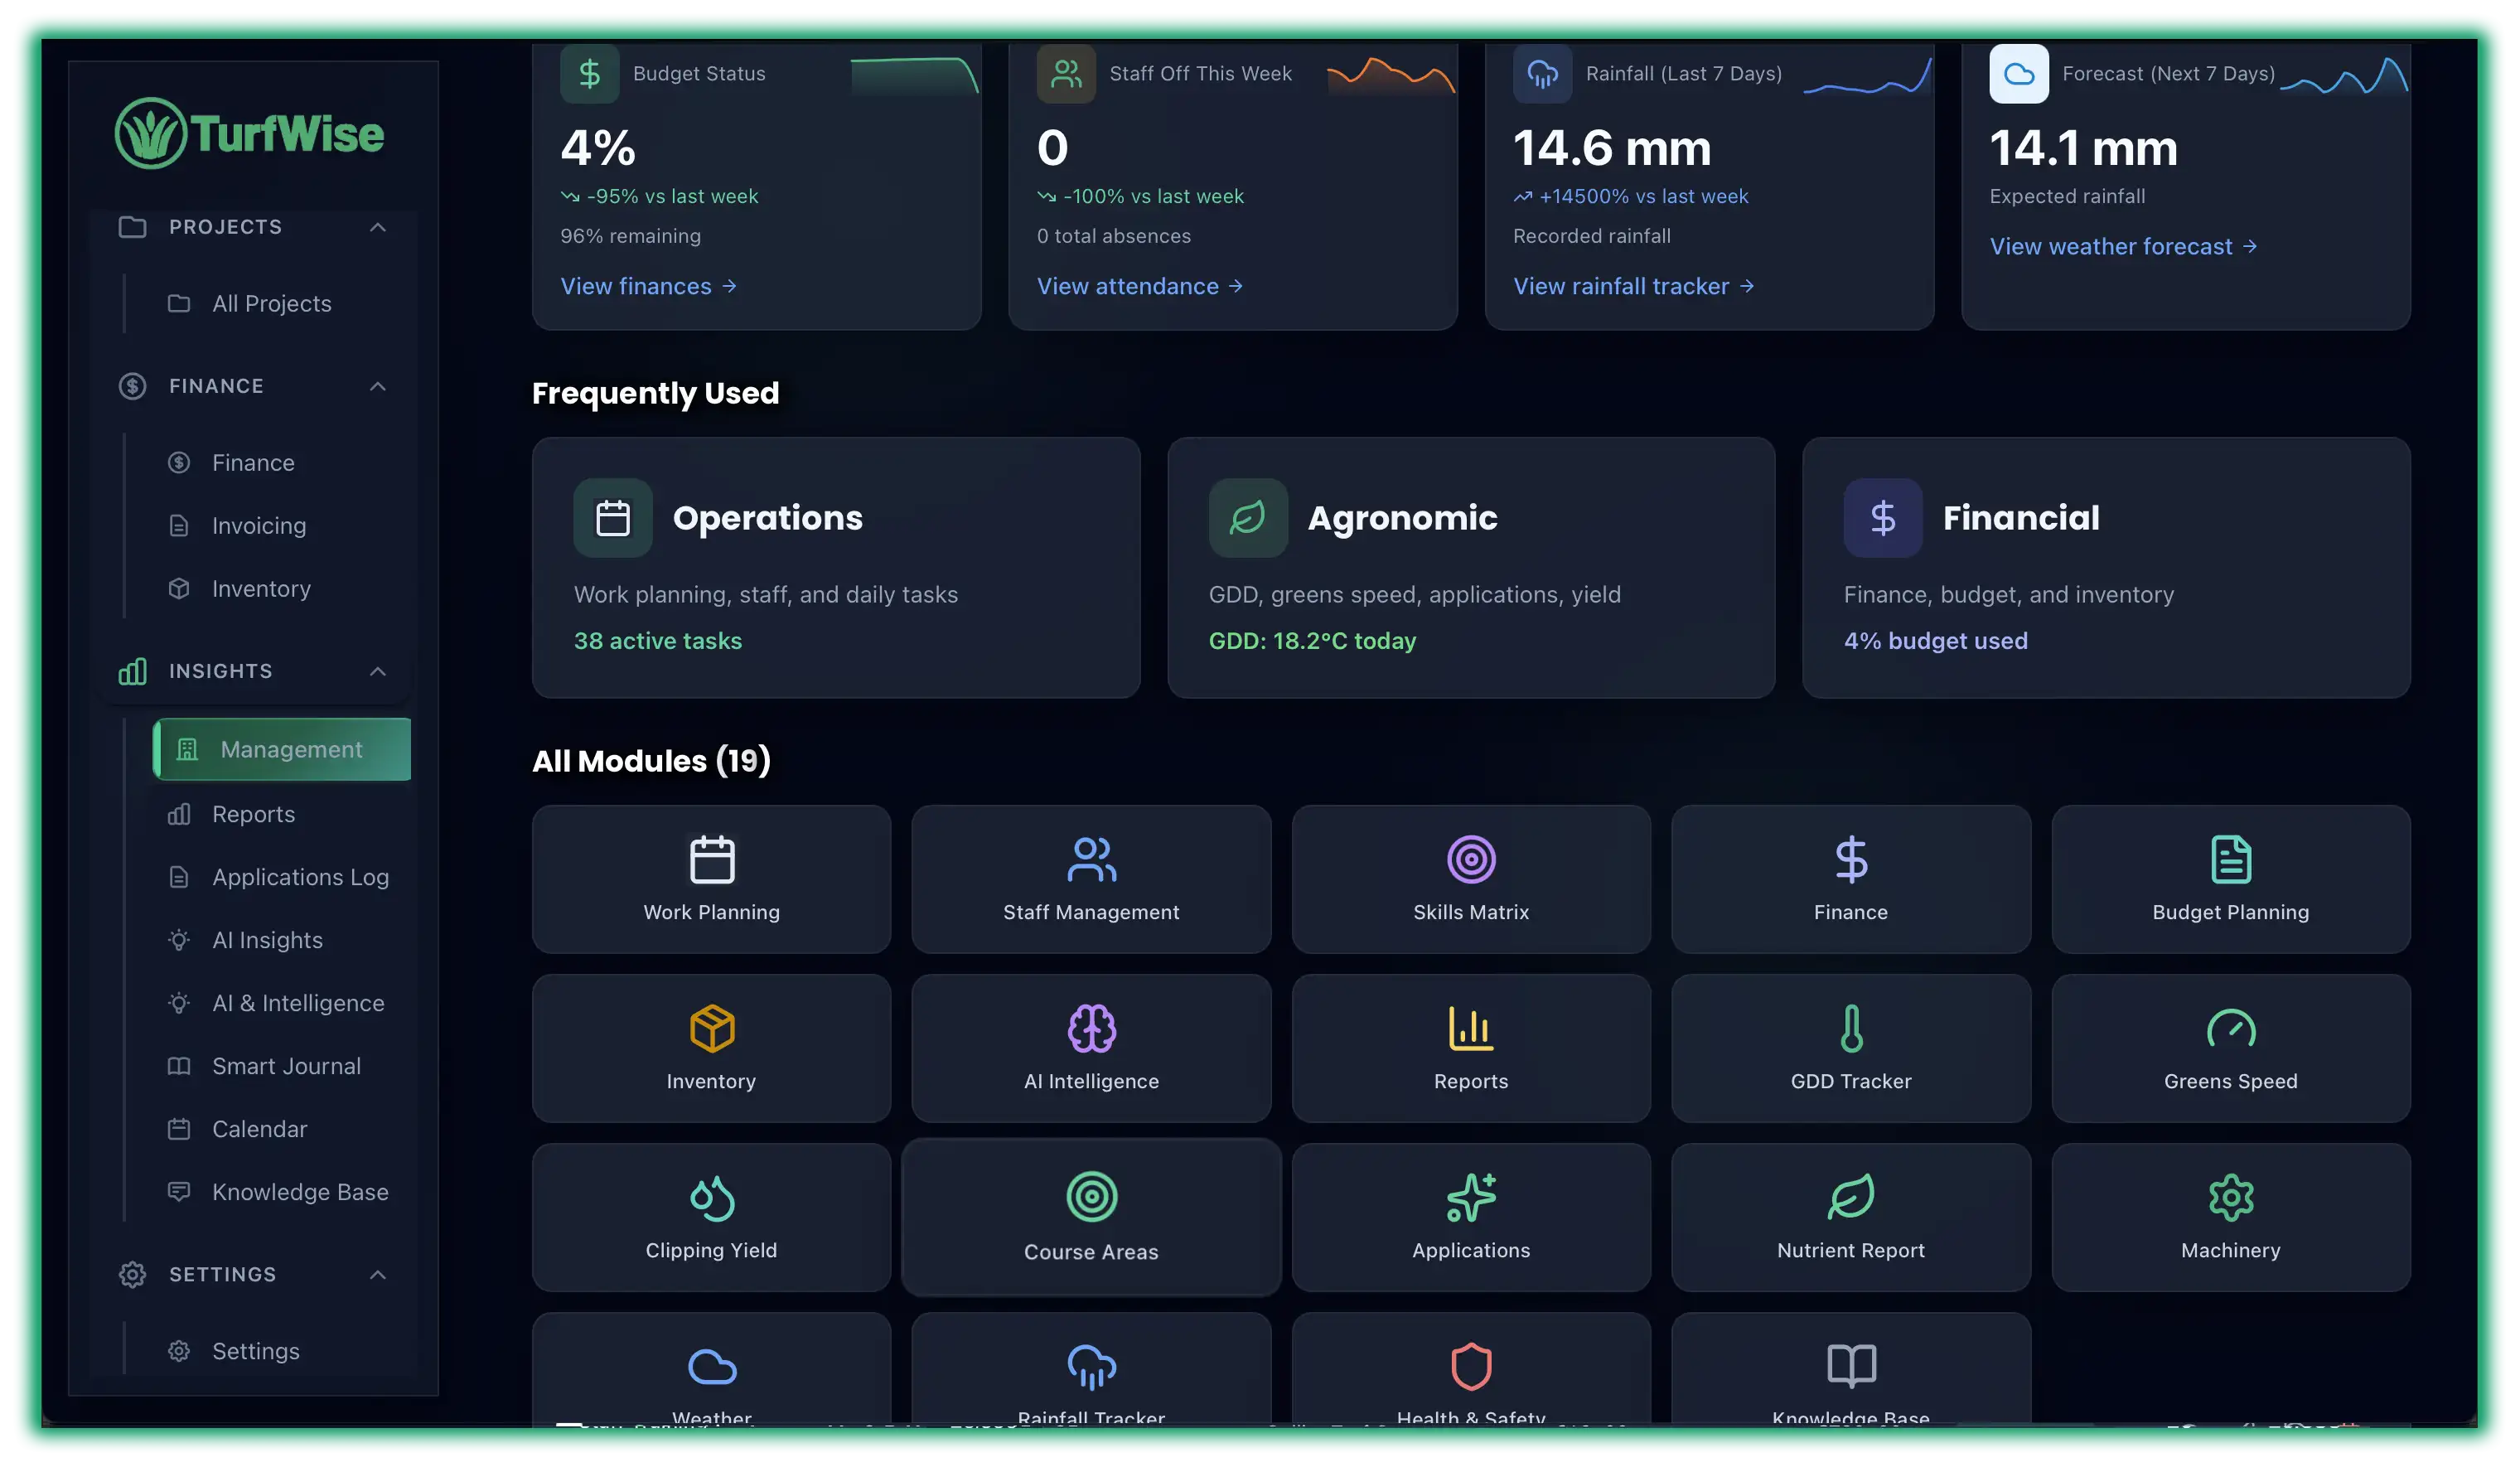The width and height of the screenshot is (2520, 1467).
Task: Open the Nutrient Report leaf icon
Action: click(1850, 1196)
